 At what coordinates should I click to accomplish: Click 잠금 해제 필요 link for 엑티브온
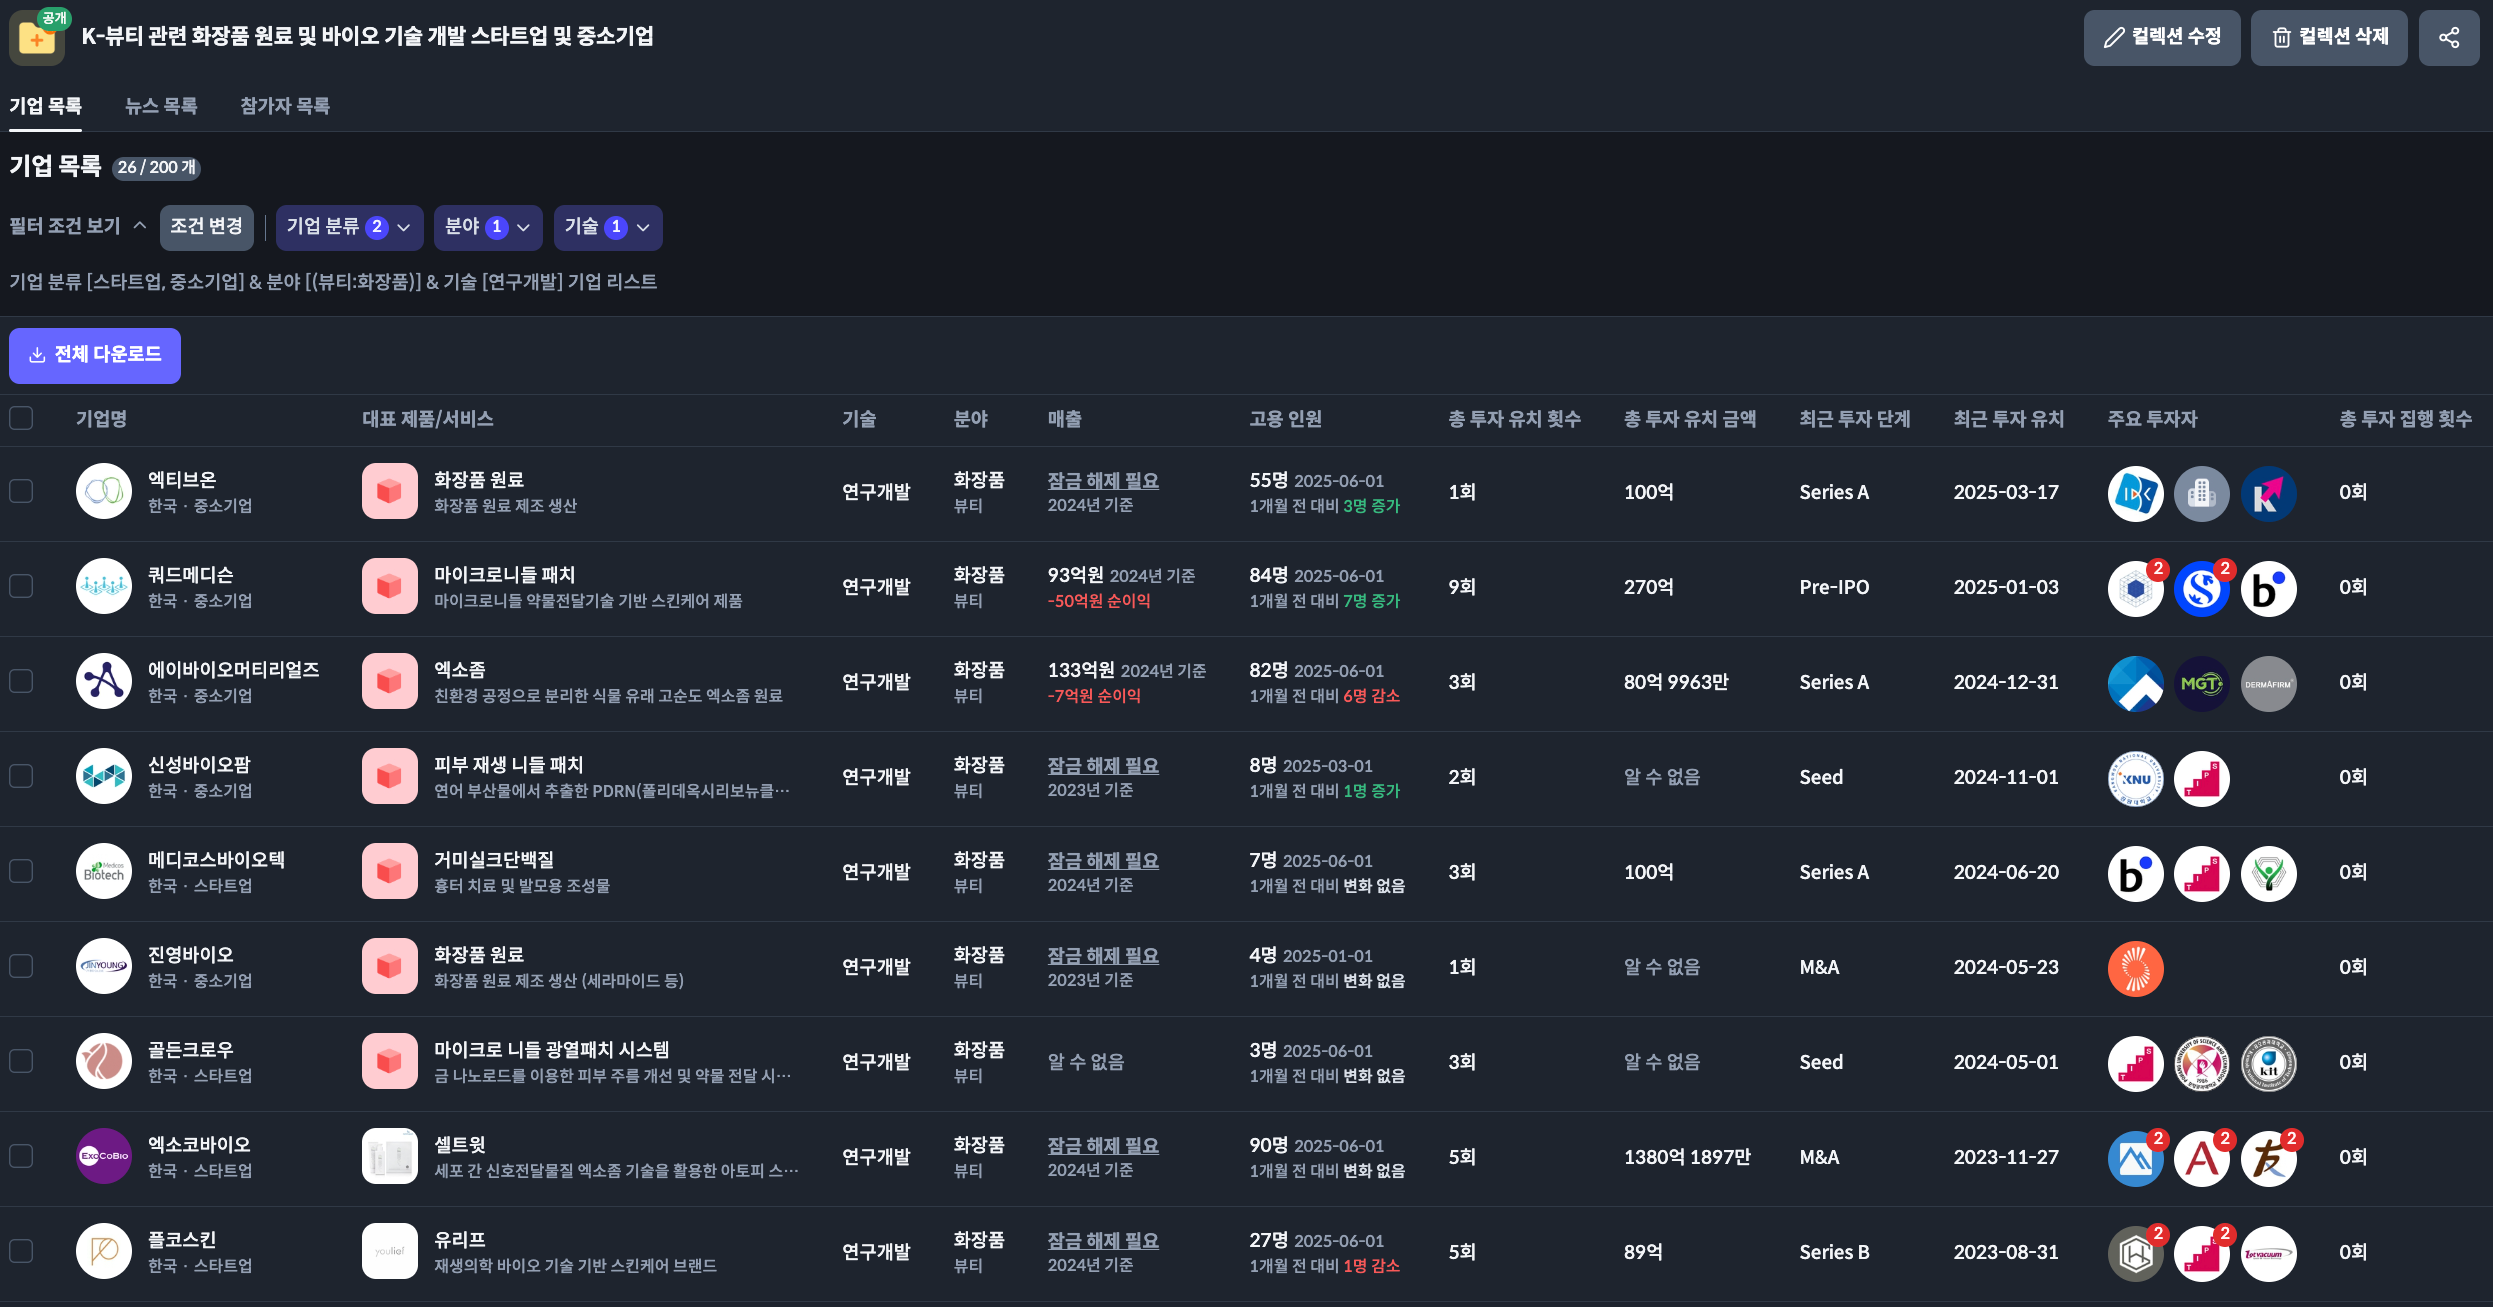tap(1102, 481)
